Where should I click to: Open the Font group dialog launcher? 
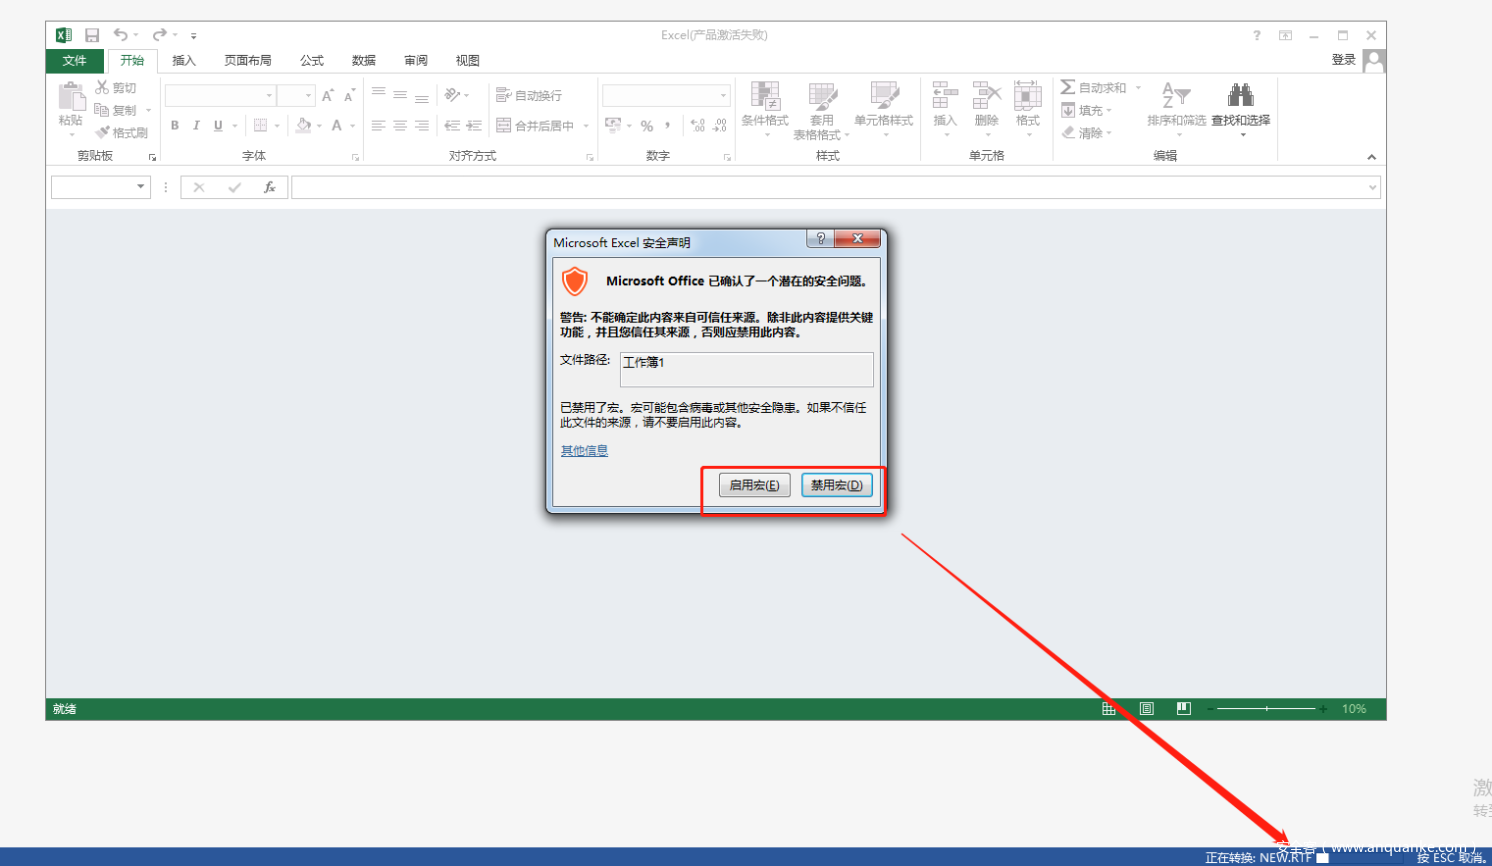(355, 157)
